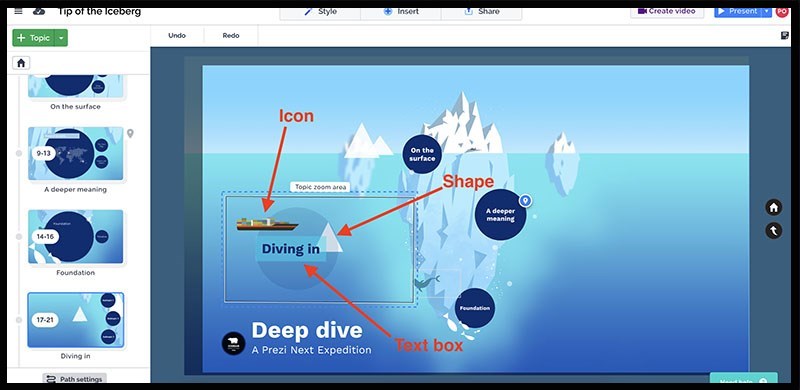Click the Undo button
The height and width of the screenshot is (390, 800).
[x=177, y=36]
